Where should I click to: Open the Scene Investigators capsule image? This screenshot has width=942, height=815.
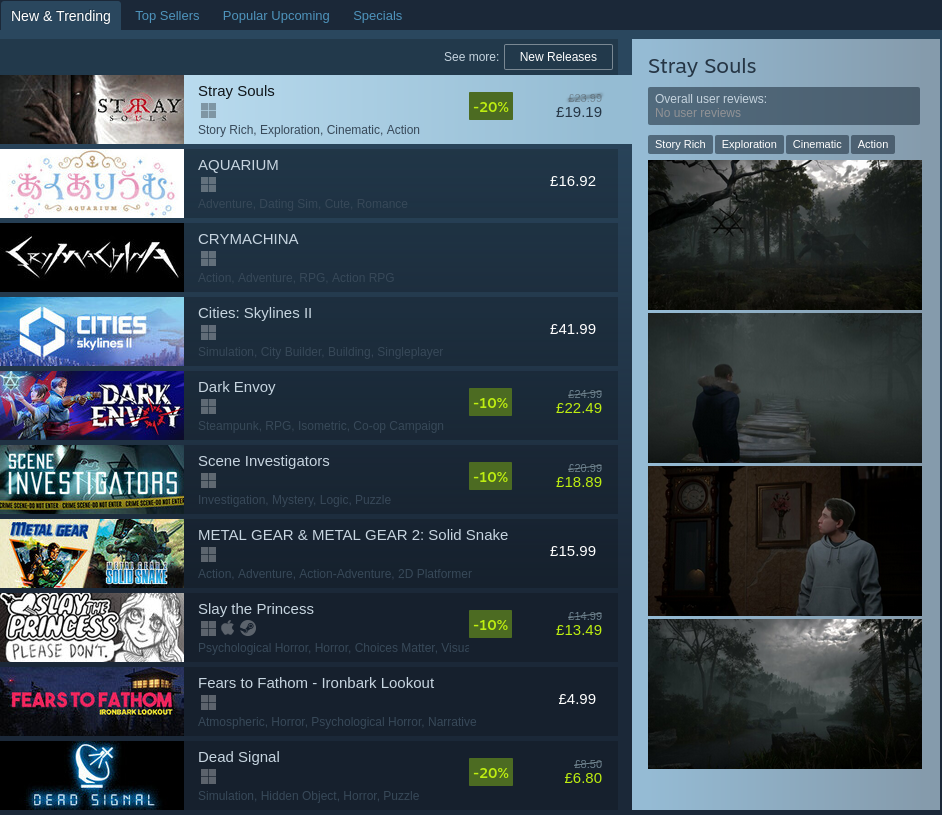point(92,479)
